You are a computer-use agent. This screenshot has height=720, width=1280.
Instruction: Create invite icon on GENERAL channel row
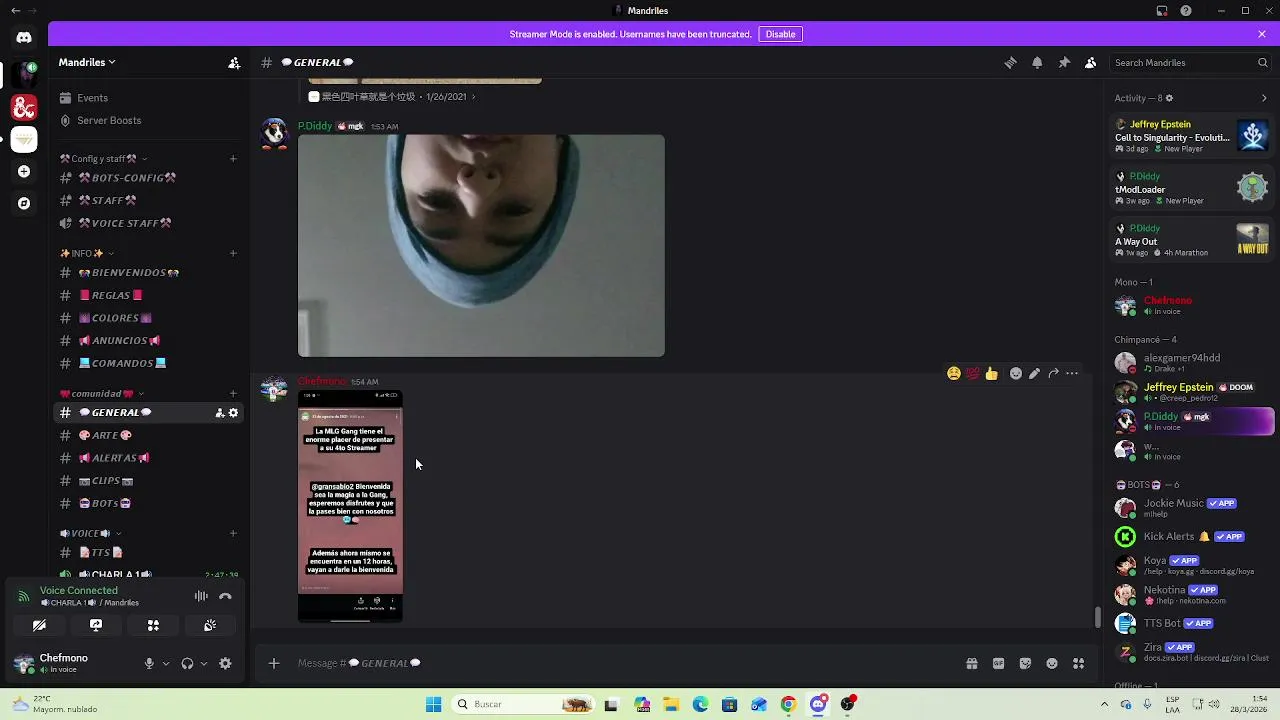pos(219,413)
